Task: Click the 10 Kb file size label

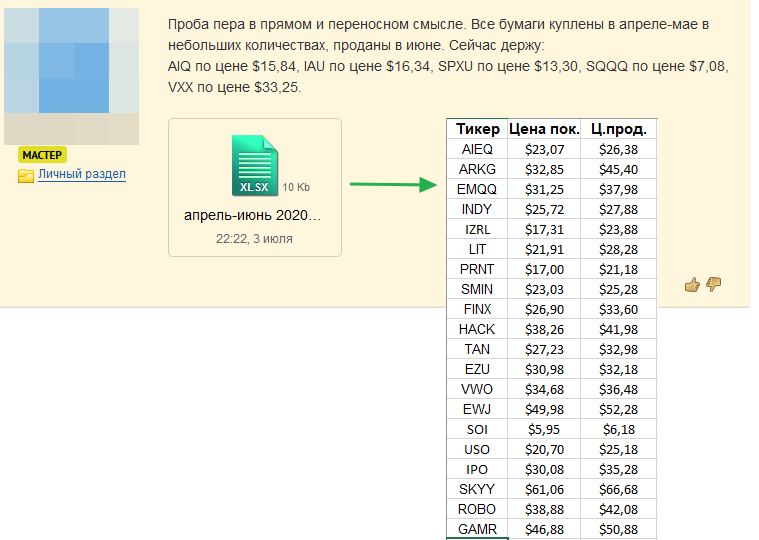Action: click(296, 187)
